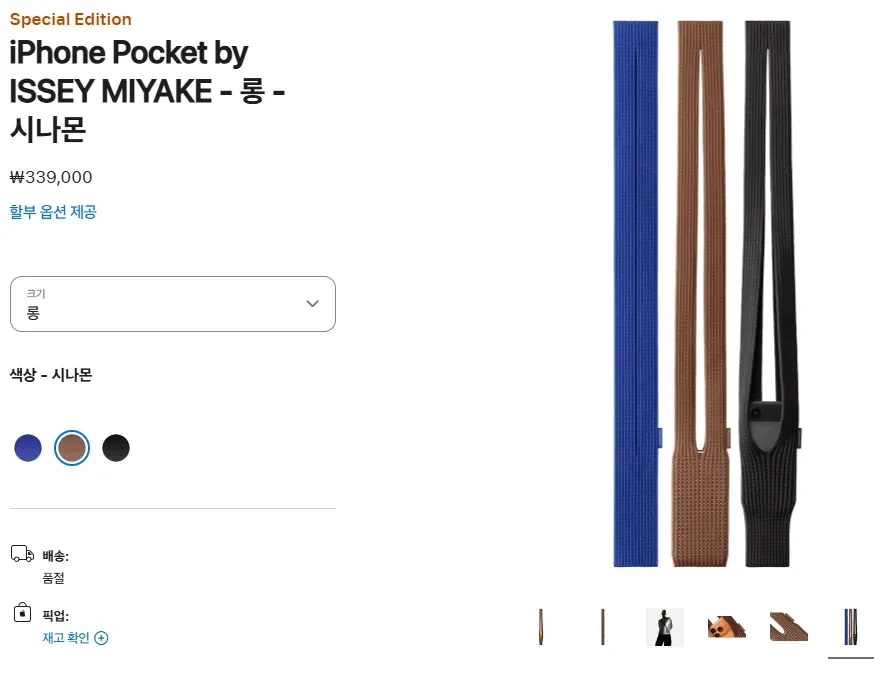Screen dimensions: 892x675
Task: View the brown folded strap thumbnail
Action: (789, 627)
